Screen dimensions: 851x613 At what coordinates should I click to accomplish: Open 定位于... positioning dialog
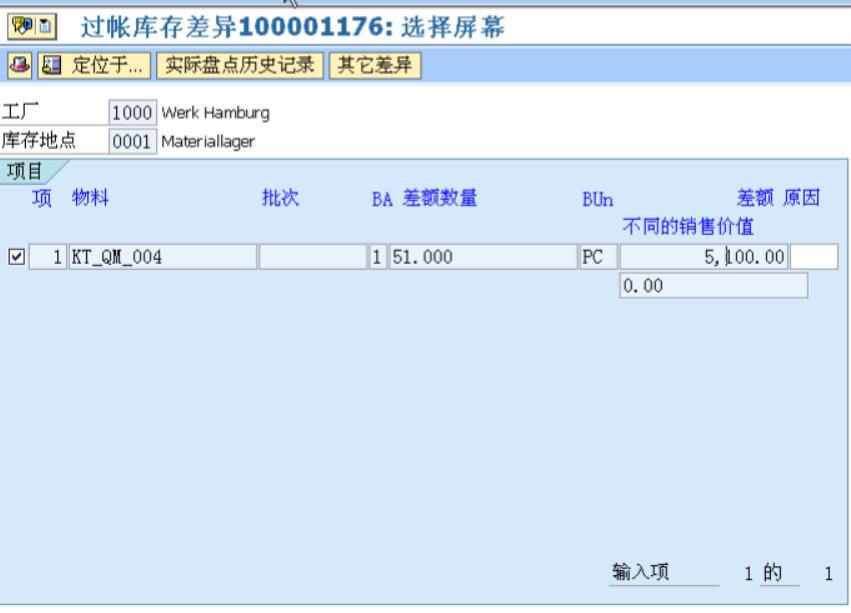[x=93, y=65]
